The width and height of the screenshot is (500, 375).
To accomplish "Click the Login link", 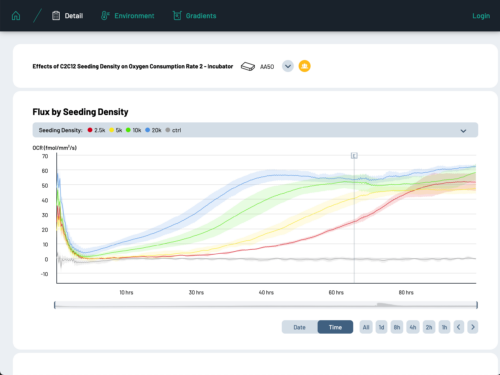I will [x=481, y=16].
